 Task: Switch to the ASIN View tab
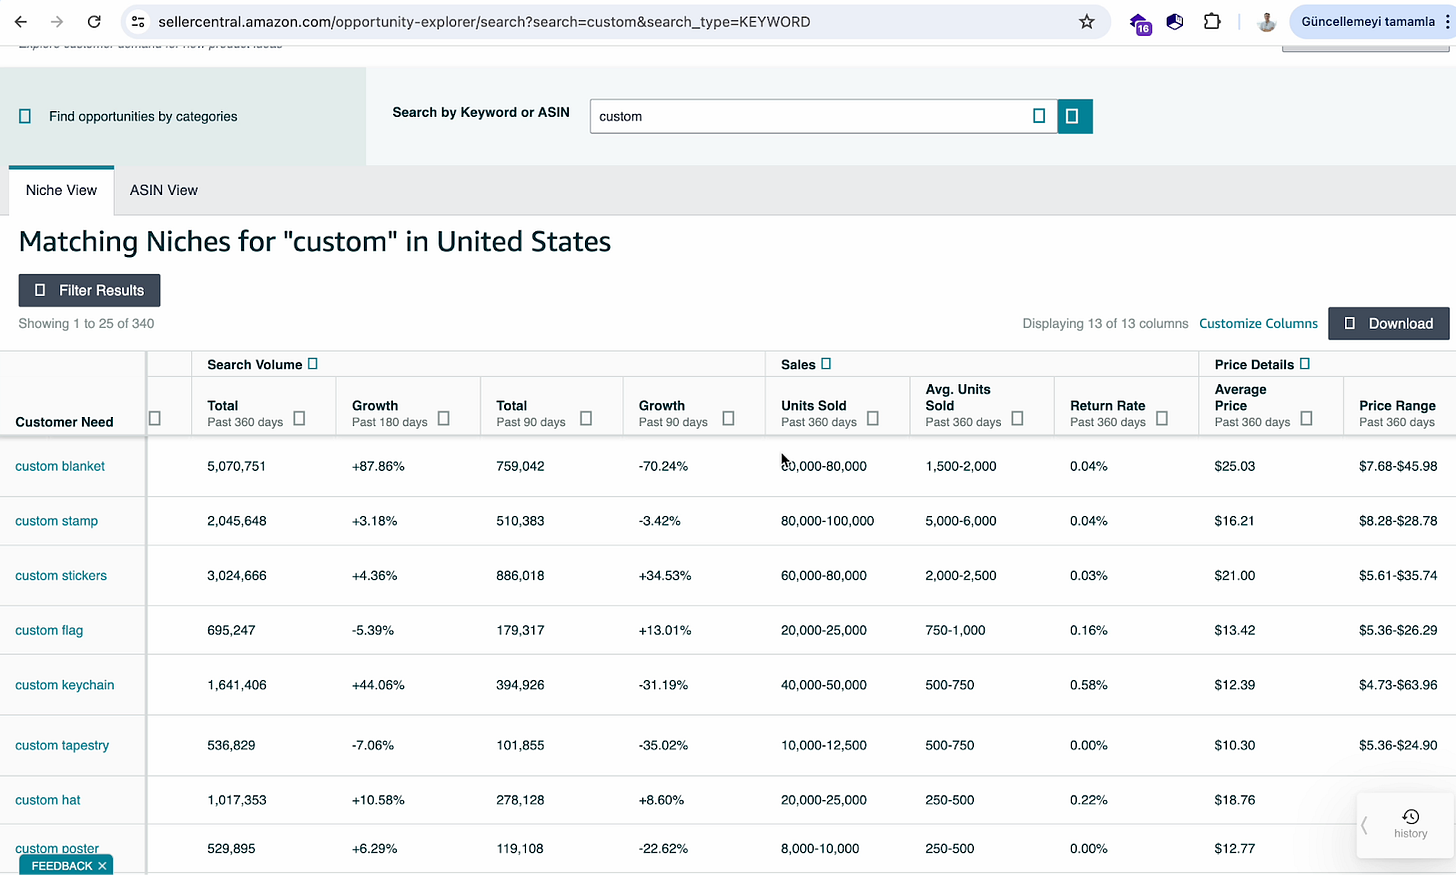[x=164, y=190]
